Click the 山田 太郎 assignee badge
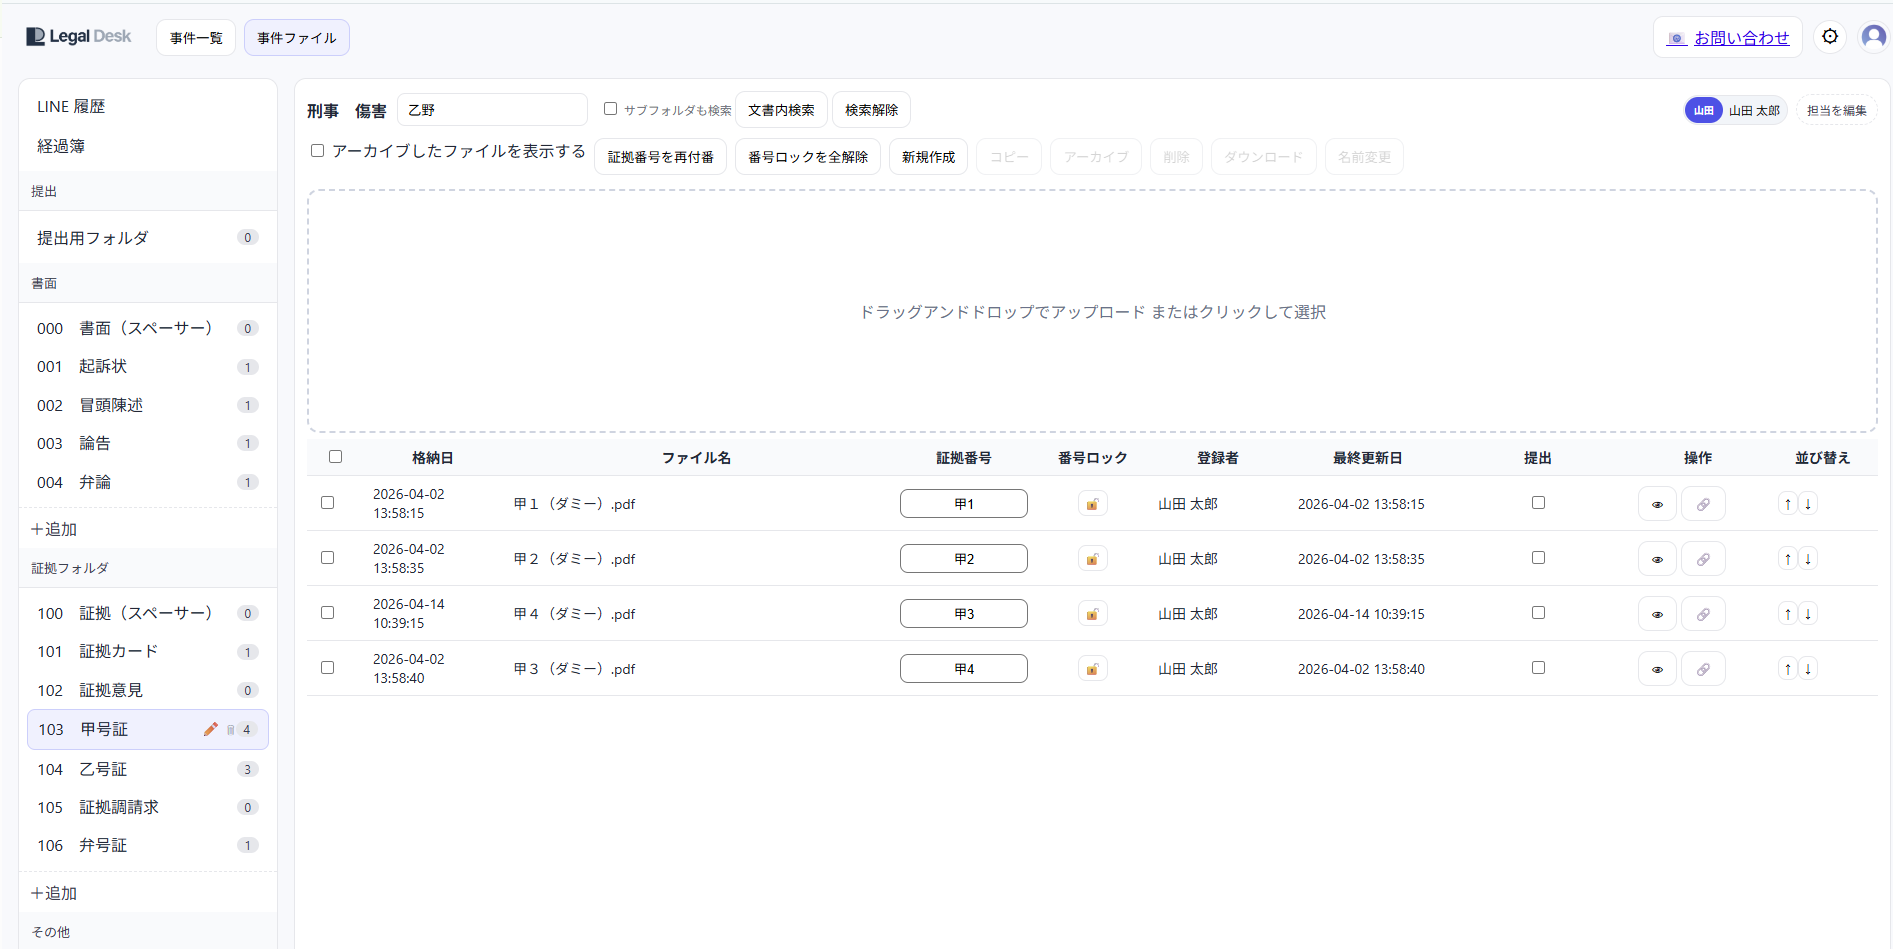This screenshot has width=1893, height=949. [1736, 110]
